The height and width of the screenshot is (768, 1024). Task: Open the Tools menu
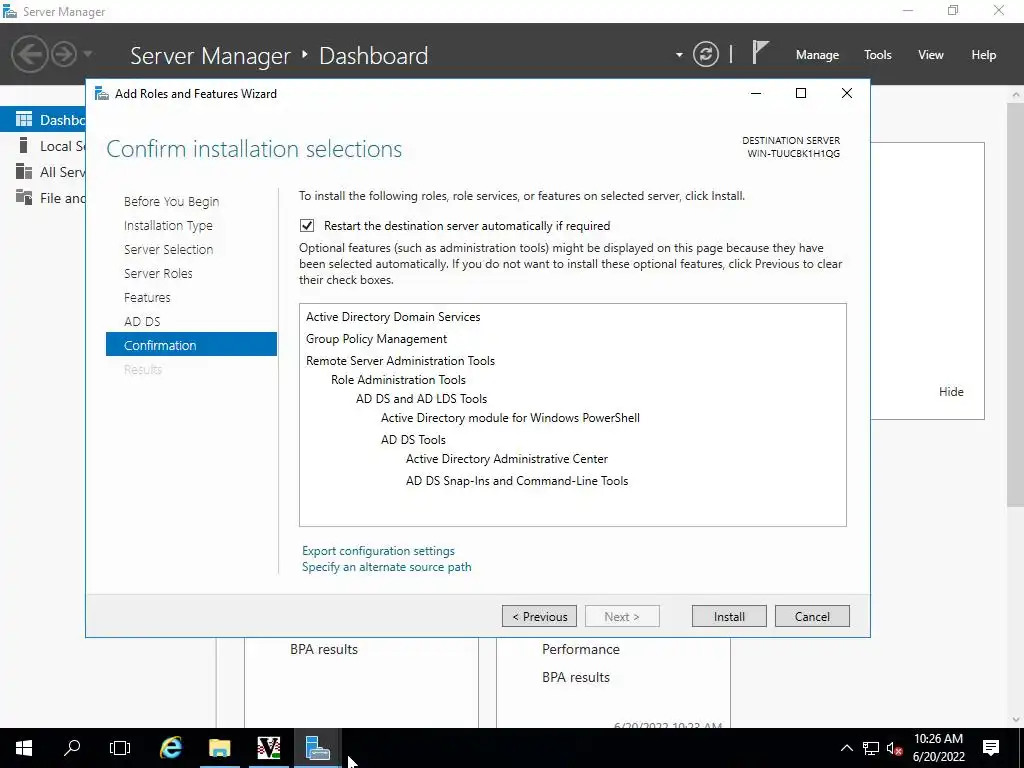(877, 55)
